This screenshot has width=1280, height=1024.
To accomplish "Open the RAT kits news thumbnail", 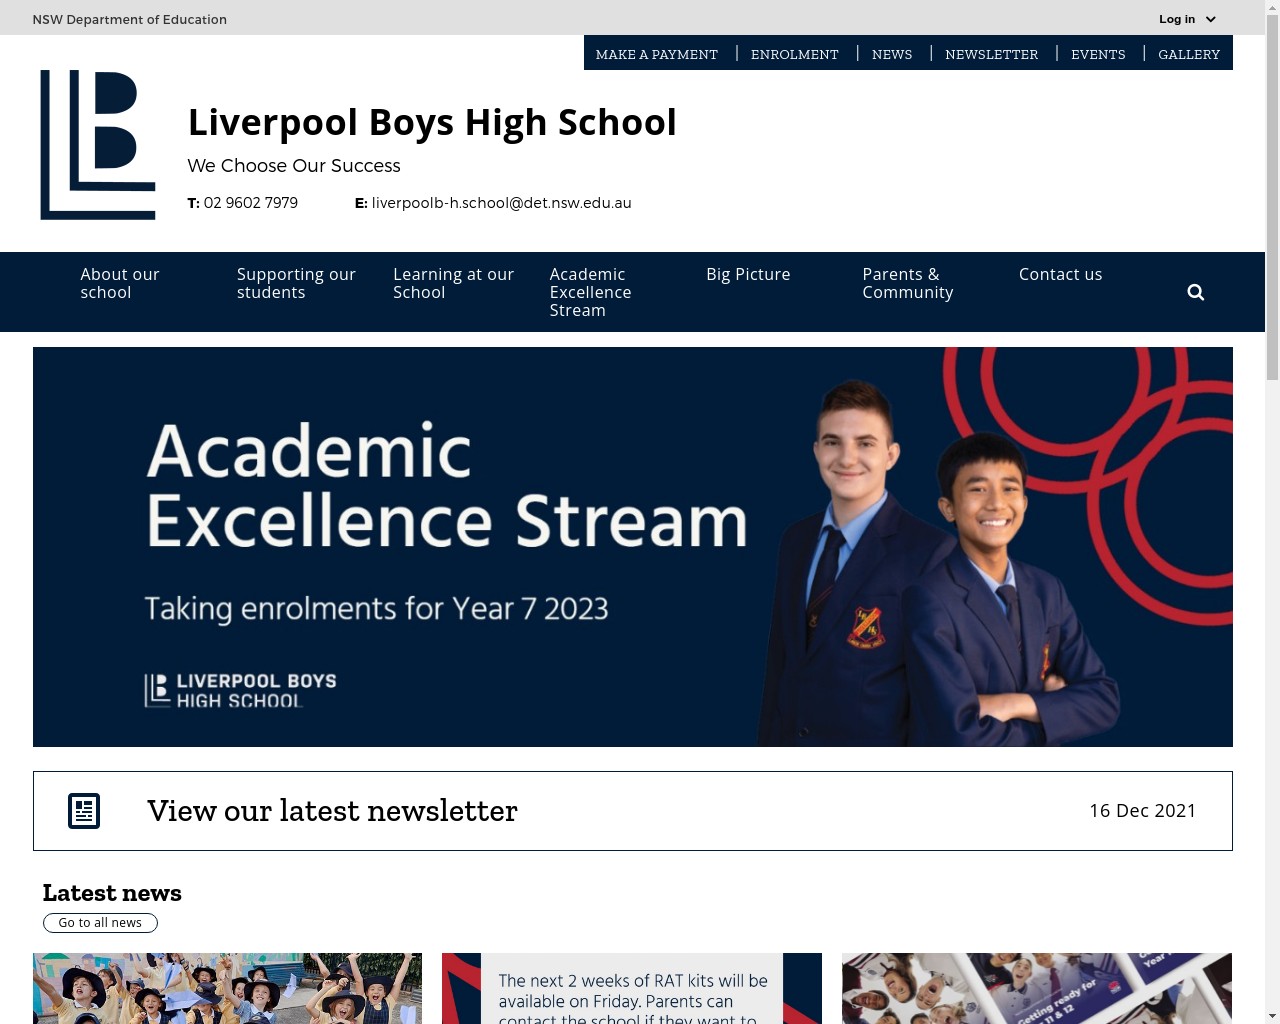I will pyautogui.click(x=632, y=988).
